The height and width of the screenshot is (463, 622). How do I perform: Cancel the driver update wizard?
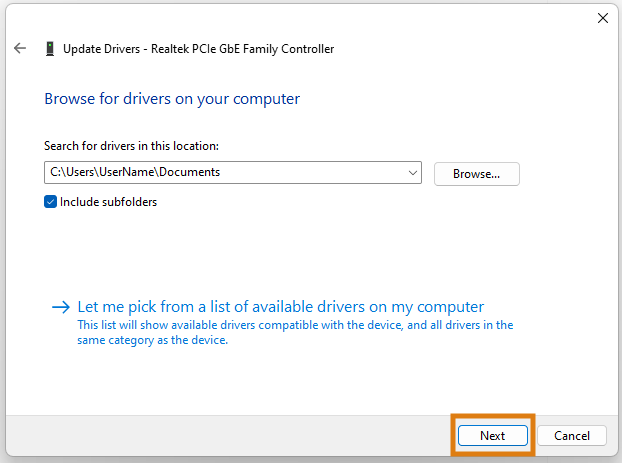572,436
